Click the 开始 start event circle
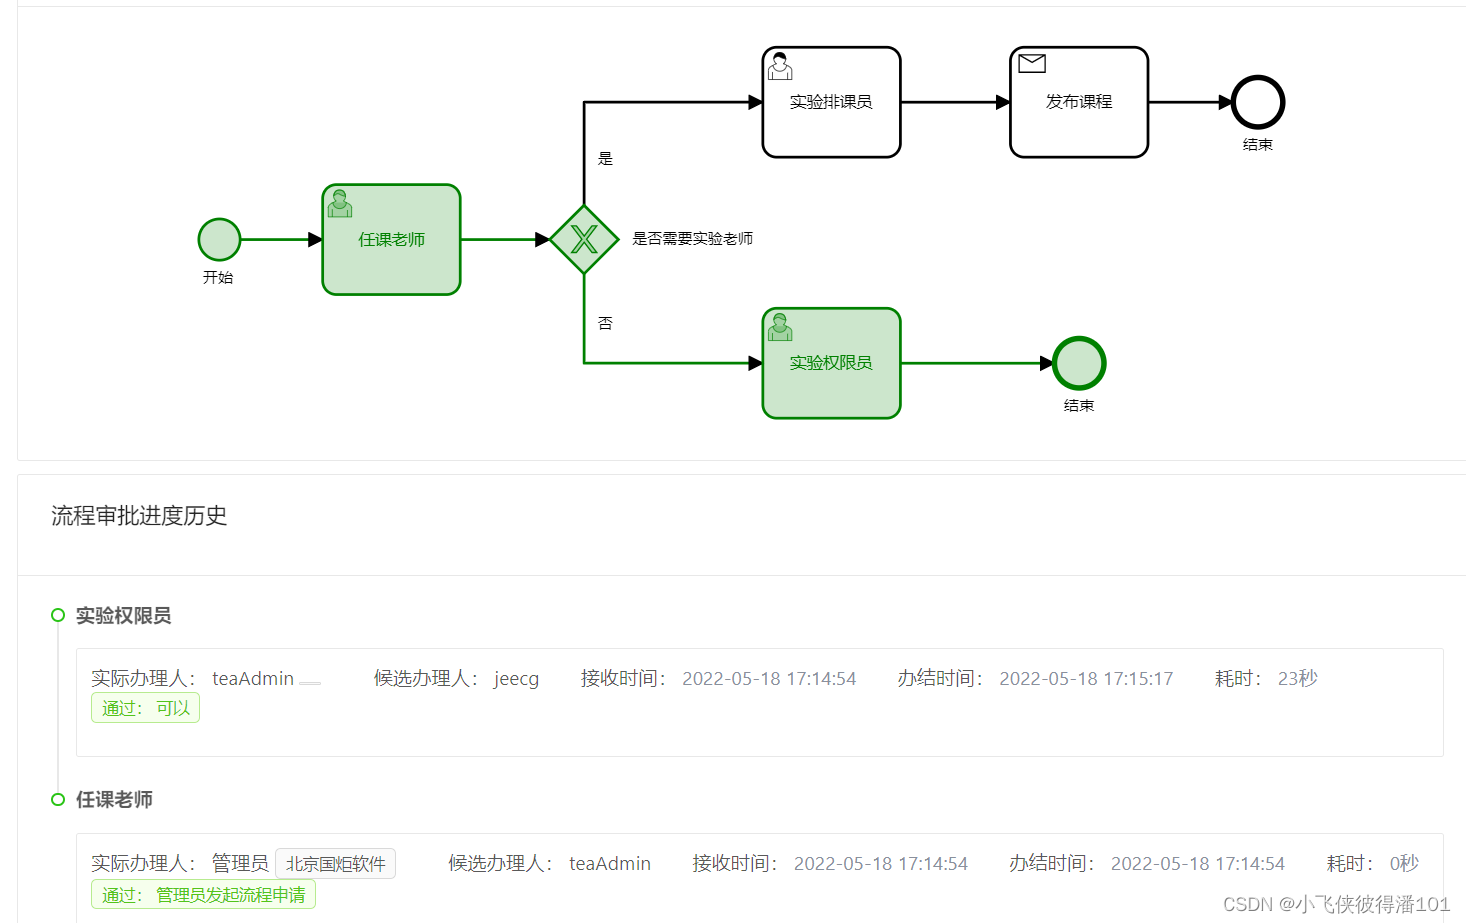Screen dimensions: 1466x923 click(219, 239)
